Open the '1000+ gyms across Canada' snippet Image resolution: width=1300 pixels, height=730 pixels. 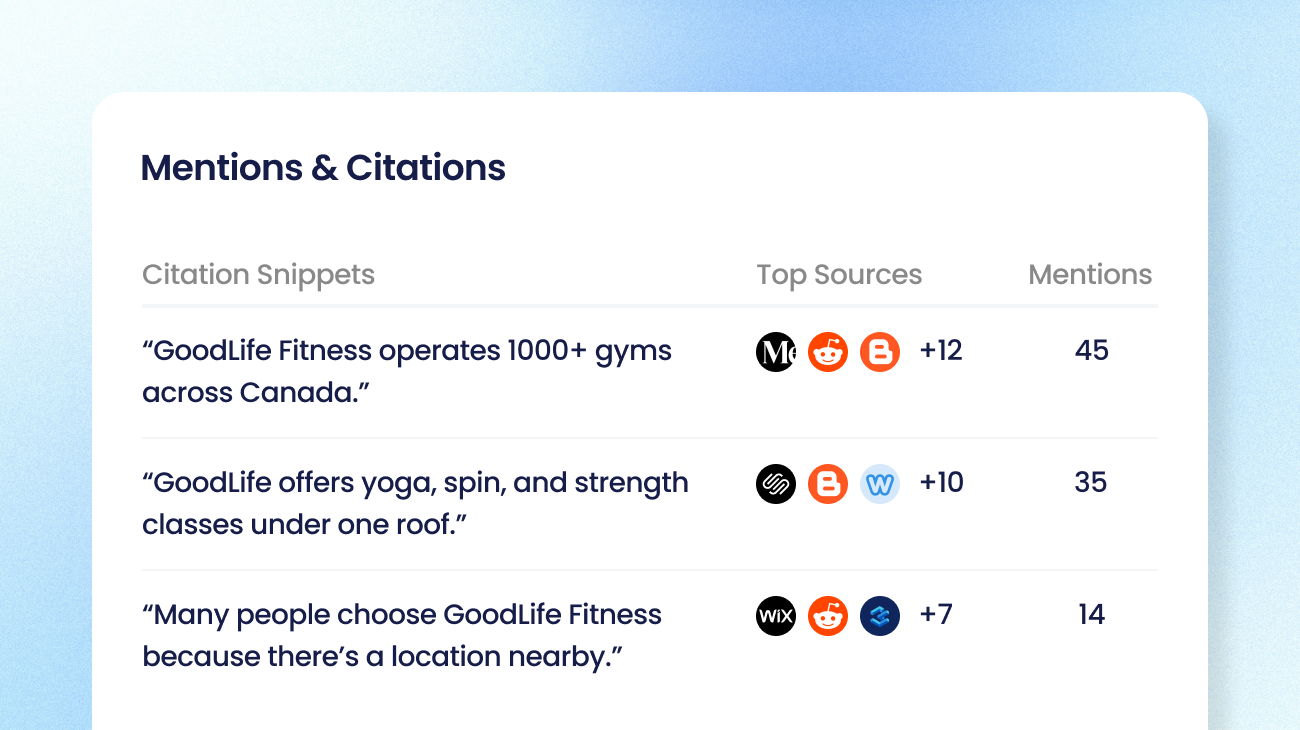pos(407,372)
